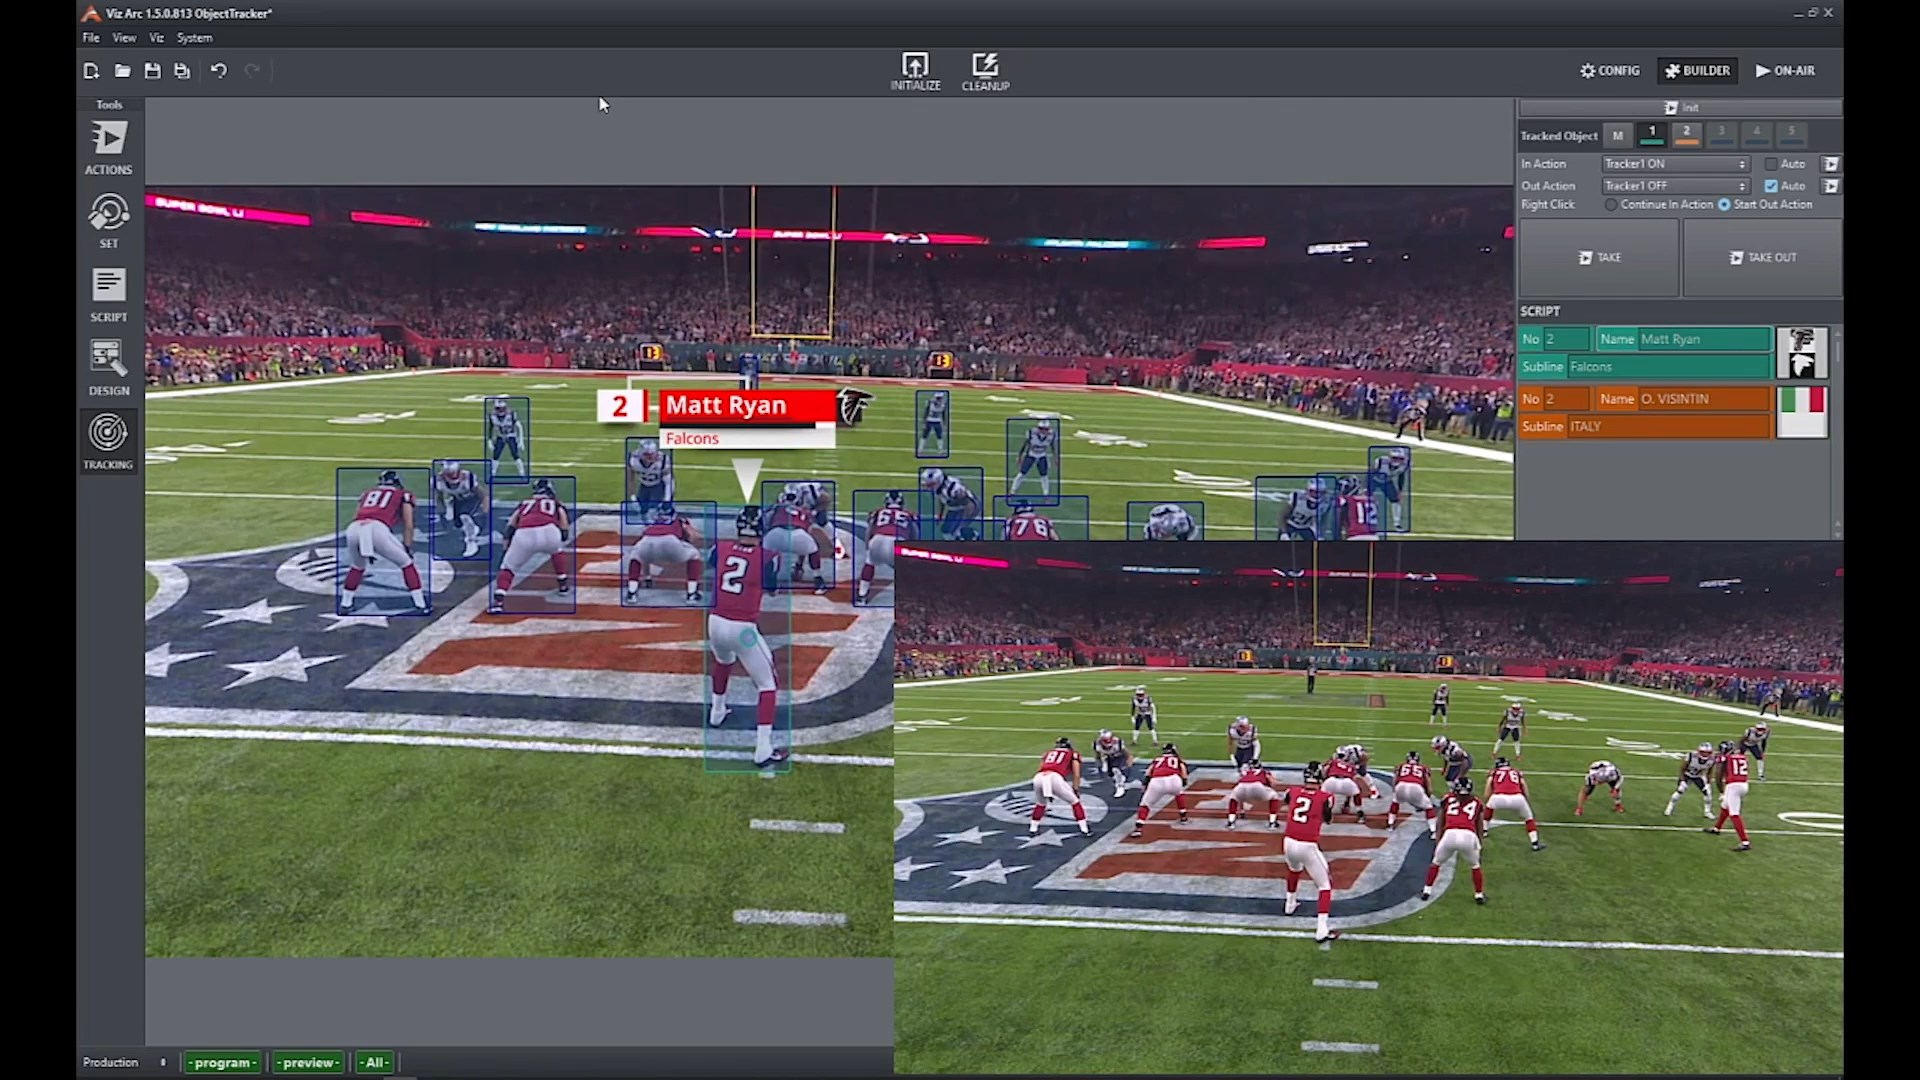Edit the O. VISINTIN Name field
This screenshot has height=1080, width=1920.
1704,399
